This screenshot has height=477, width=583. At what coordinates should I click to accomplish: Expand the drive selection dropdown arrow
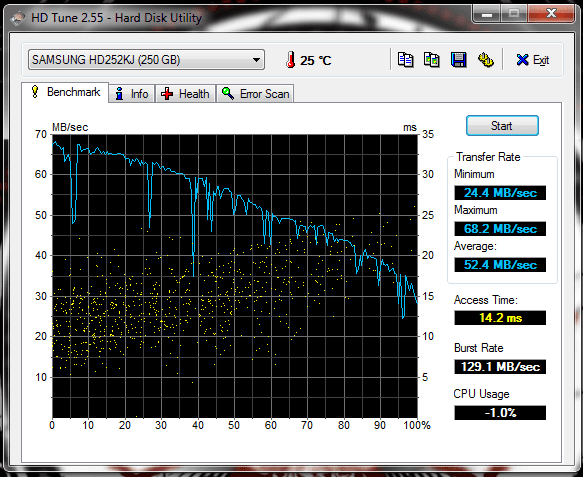click(x=256, y=60)
